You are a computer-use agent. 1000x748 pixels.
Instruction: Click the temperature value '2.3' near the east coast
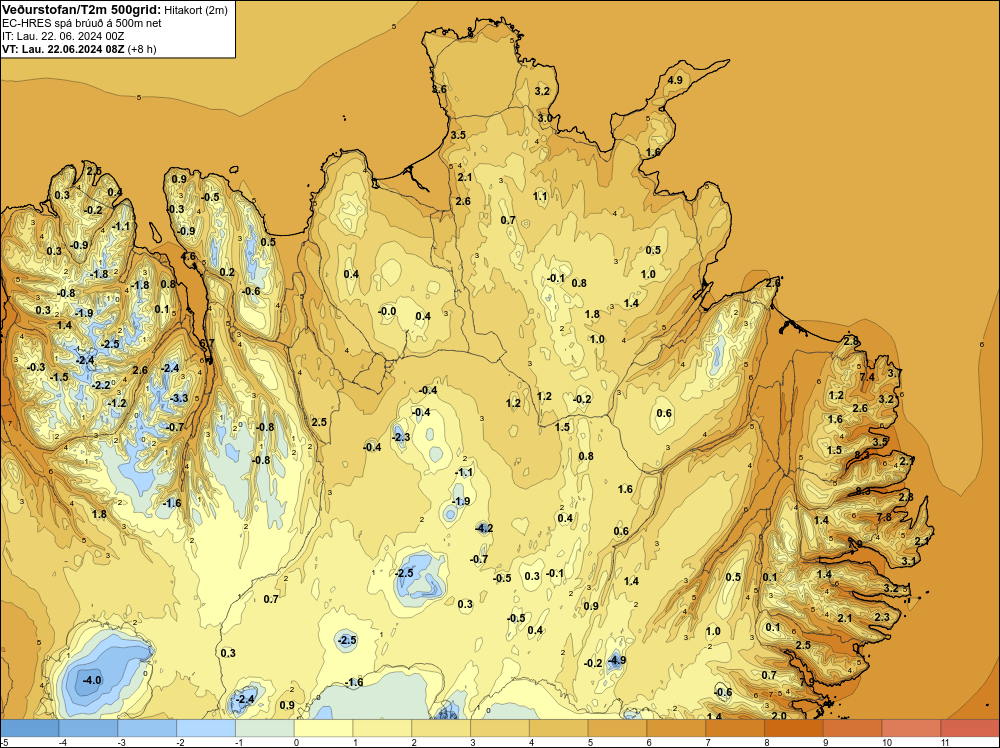click(x=881, y=617)
